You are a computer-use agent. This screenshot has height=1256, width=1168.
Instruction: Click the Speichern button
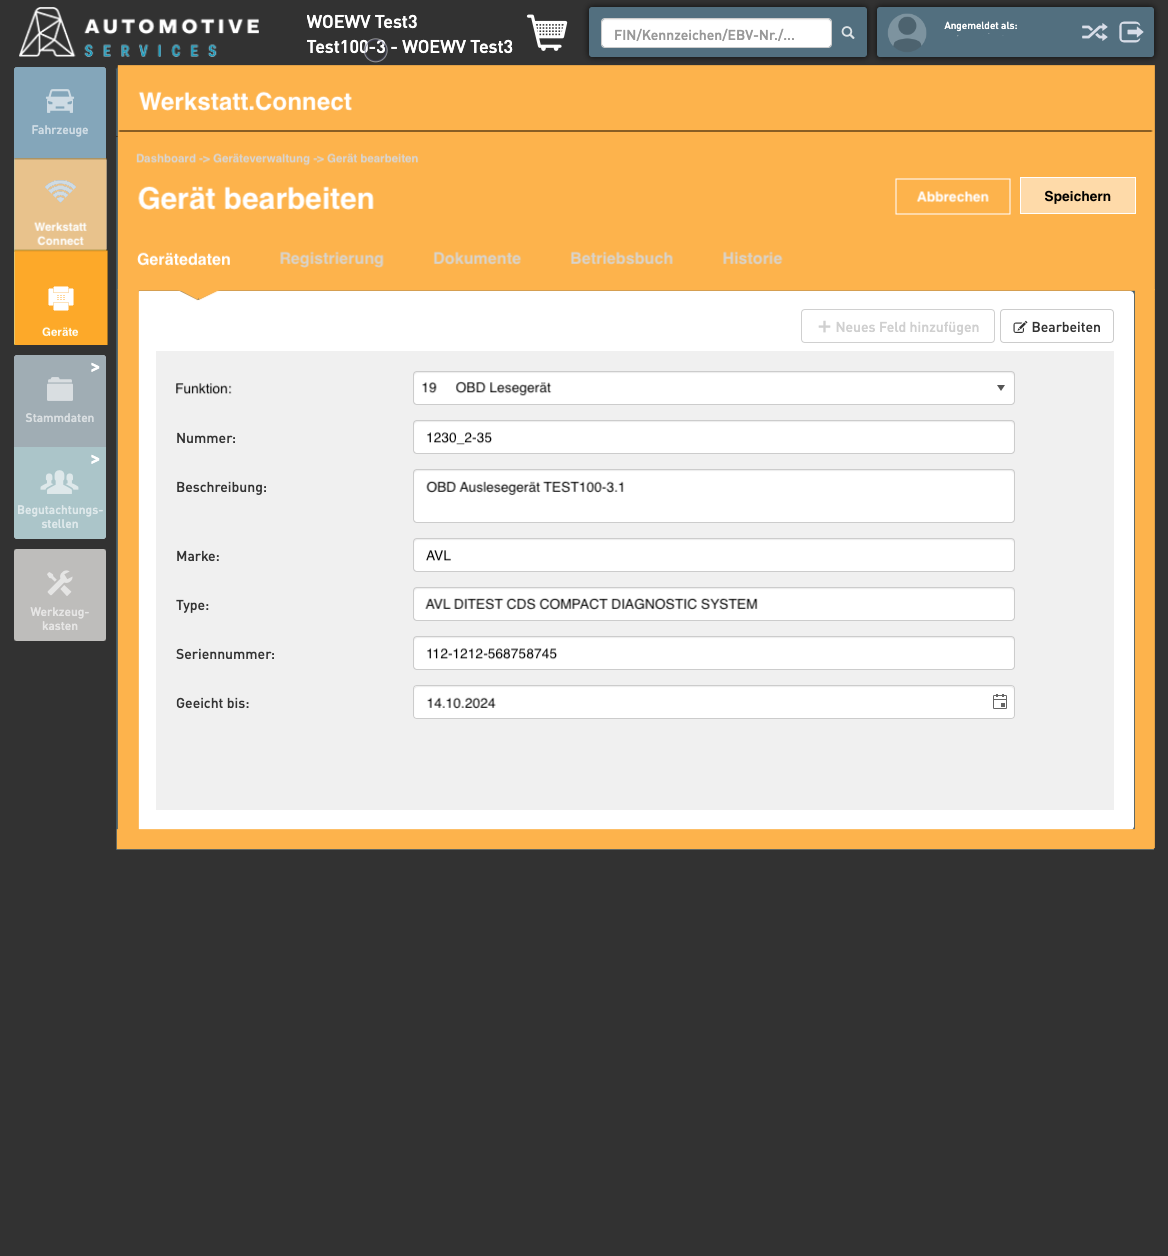pos(1077,196)
